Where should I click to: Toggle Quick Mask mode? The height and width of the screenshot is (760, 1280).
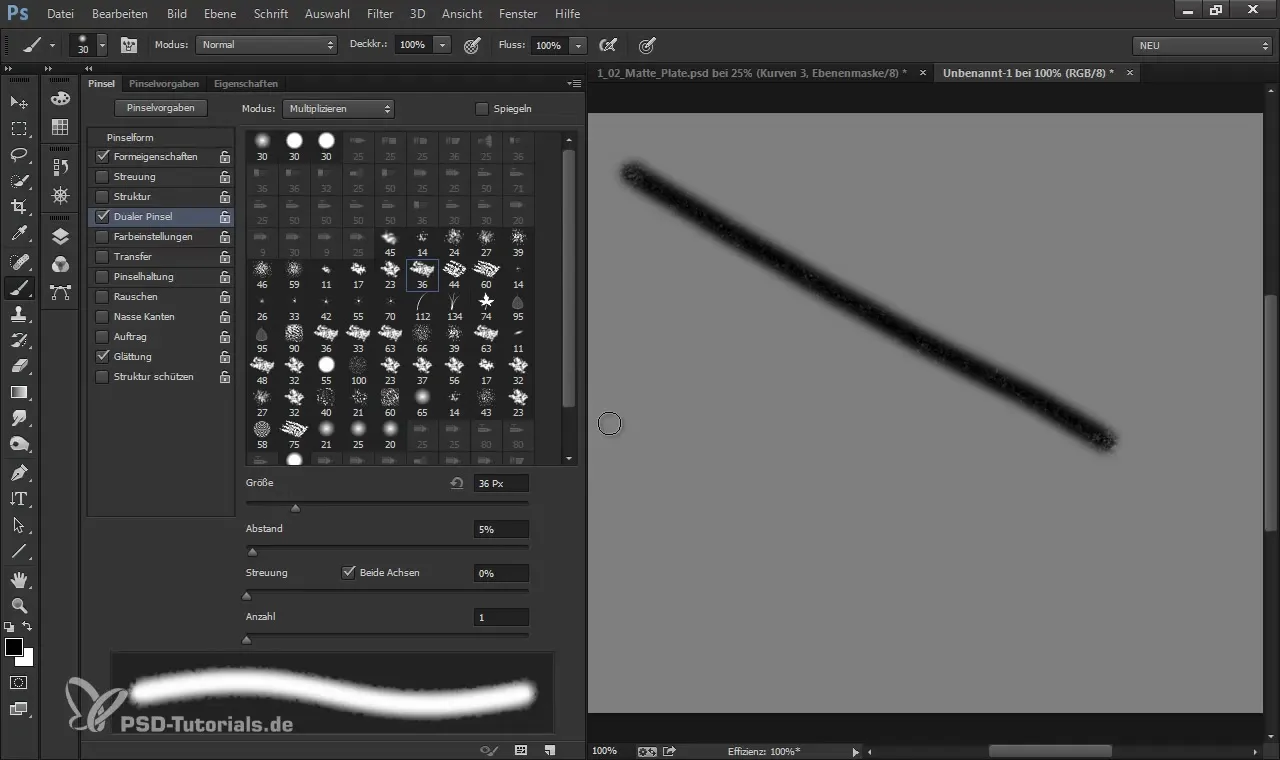point(19,682)
